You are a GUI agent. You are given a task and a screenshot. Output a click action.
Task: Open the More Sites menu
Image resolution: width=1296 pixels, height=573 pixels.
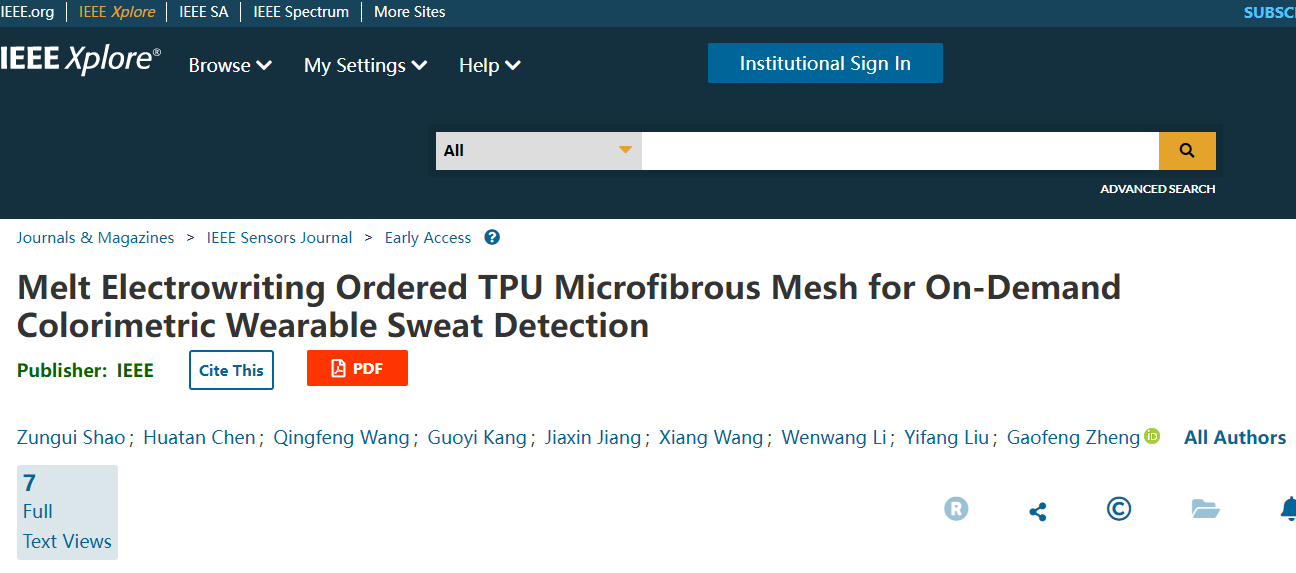click(x=409, y=12)
